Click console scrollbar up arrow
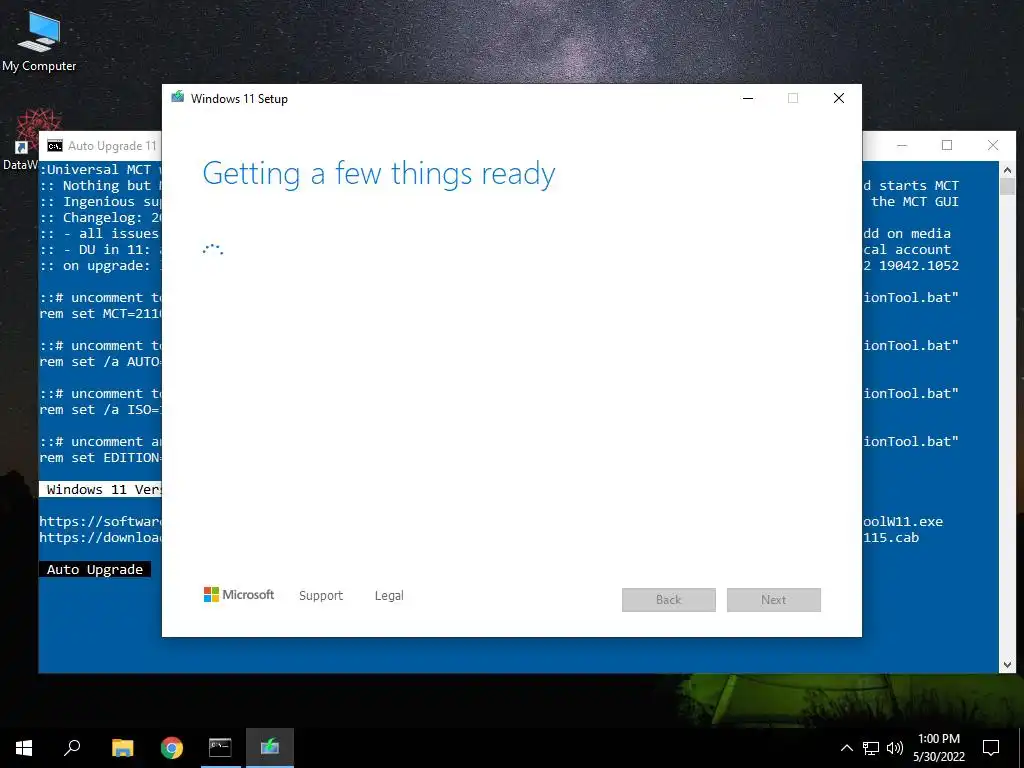 [1007, 170]
